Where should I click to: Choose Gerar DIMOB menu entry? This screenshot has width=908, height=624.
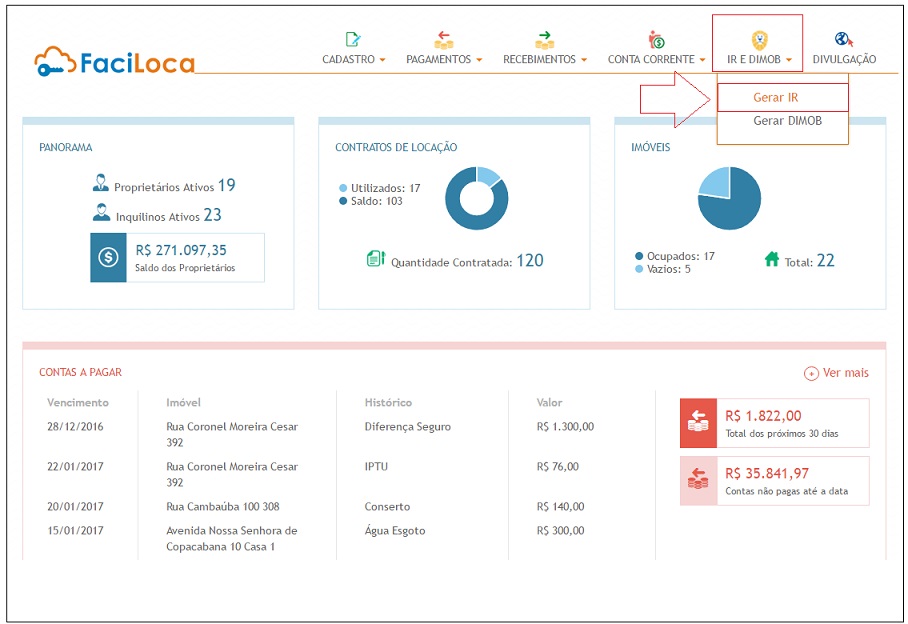[x=787, y=121]
